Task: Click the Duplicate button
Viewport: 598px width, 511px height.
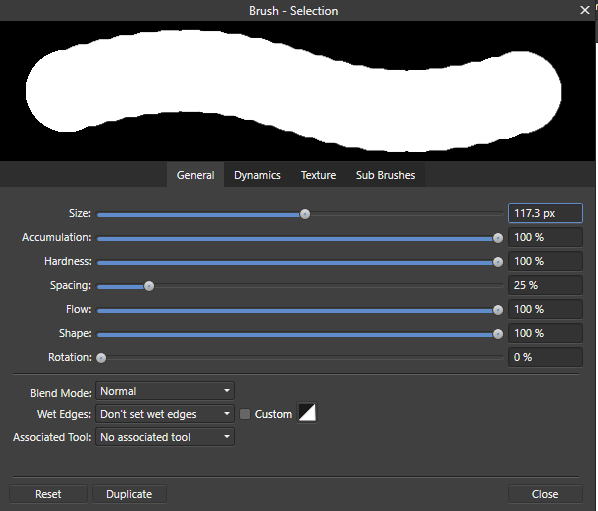Action: pos(129,494)
